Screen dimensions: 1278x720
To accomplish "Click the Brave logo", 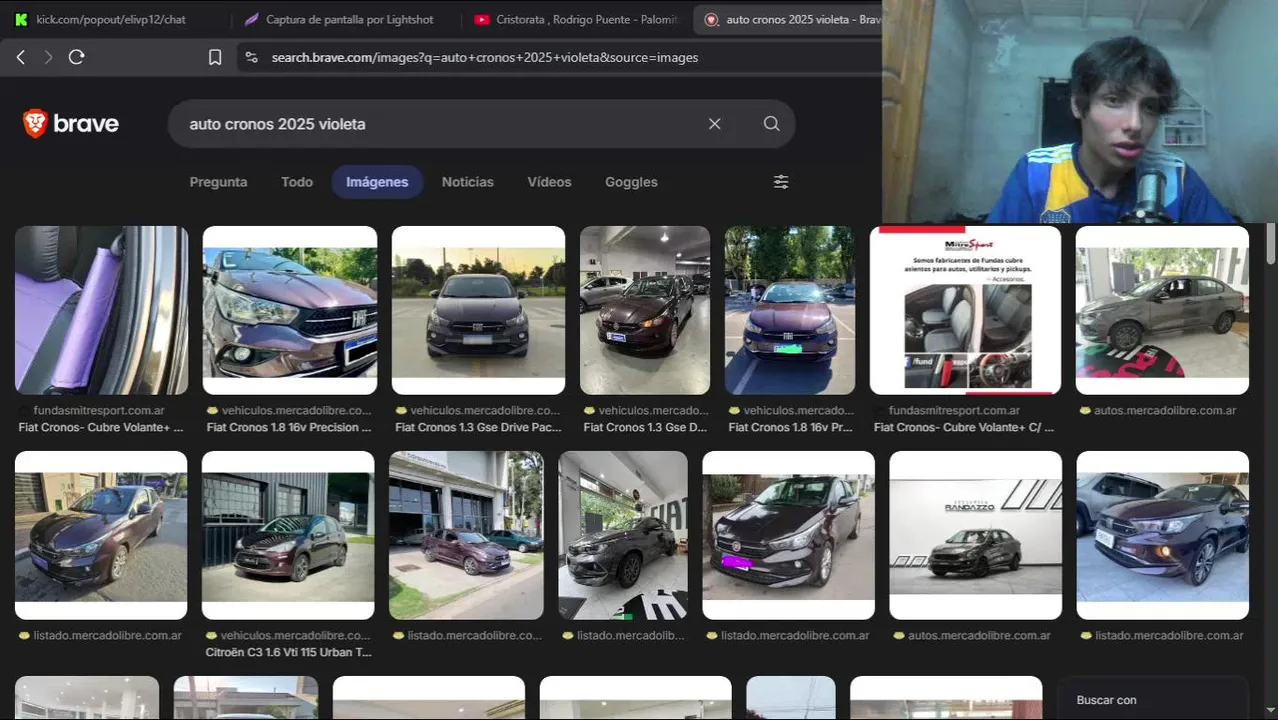I will (x=71, y=124).
